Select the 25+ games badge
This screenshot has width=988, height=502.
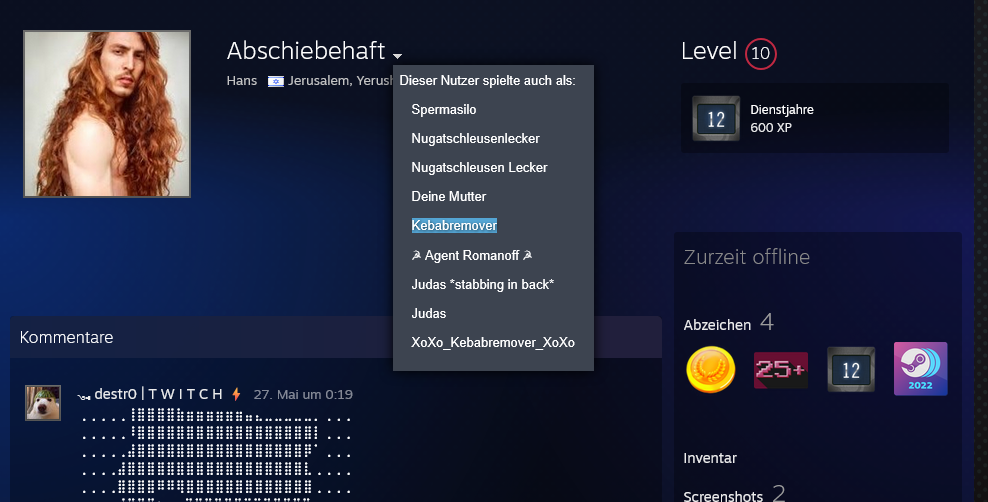pos(780,369)
